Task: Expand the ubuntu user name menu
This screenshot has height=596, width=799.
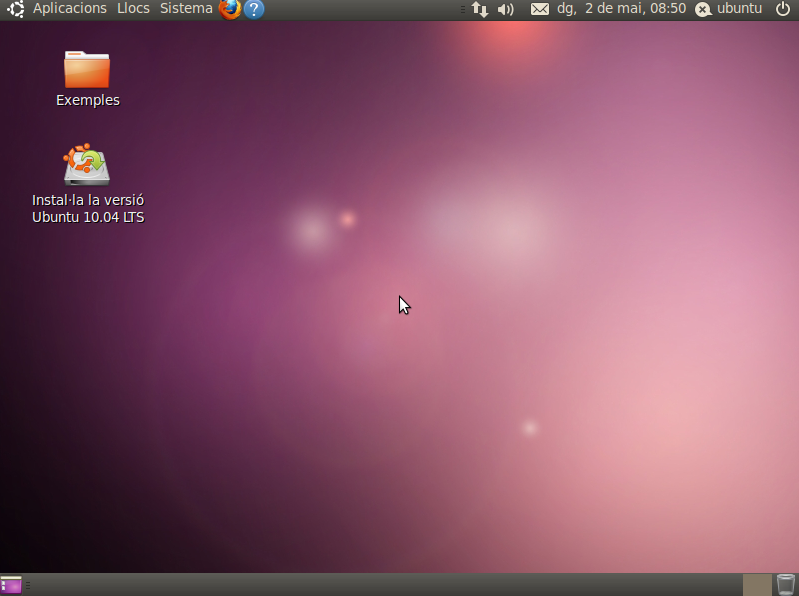Action: pyautogui.click(x=739, y=9)
